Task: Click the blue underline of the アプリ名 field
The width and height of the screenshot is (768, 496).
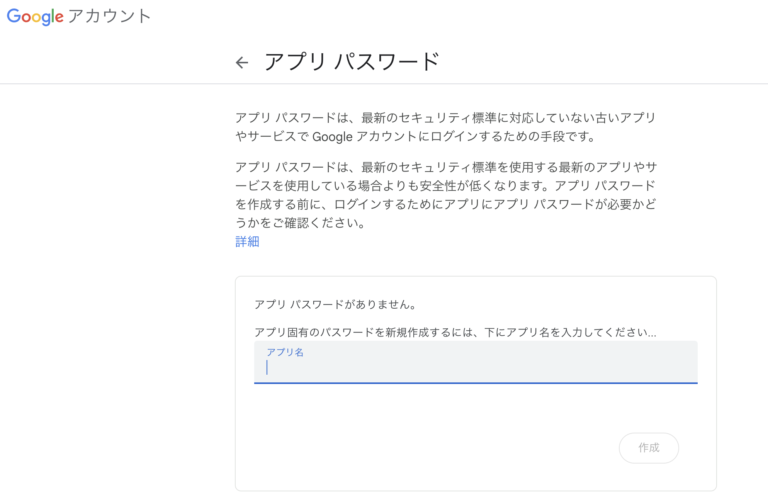Action: coord(476,382)
